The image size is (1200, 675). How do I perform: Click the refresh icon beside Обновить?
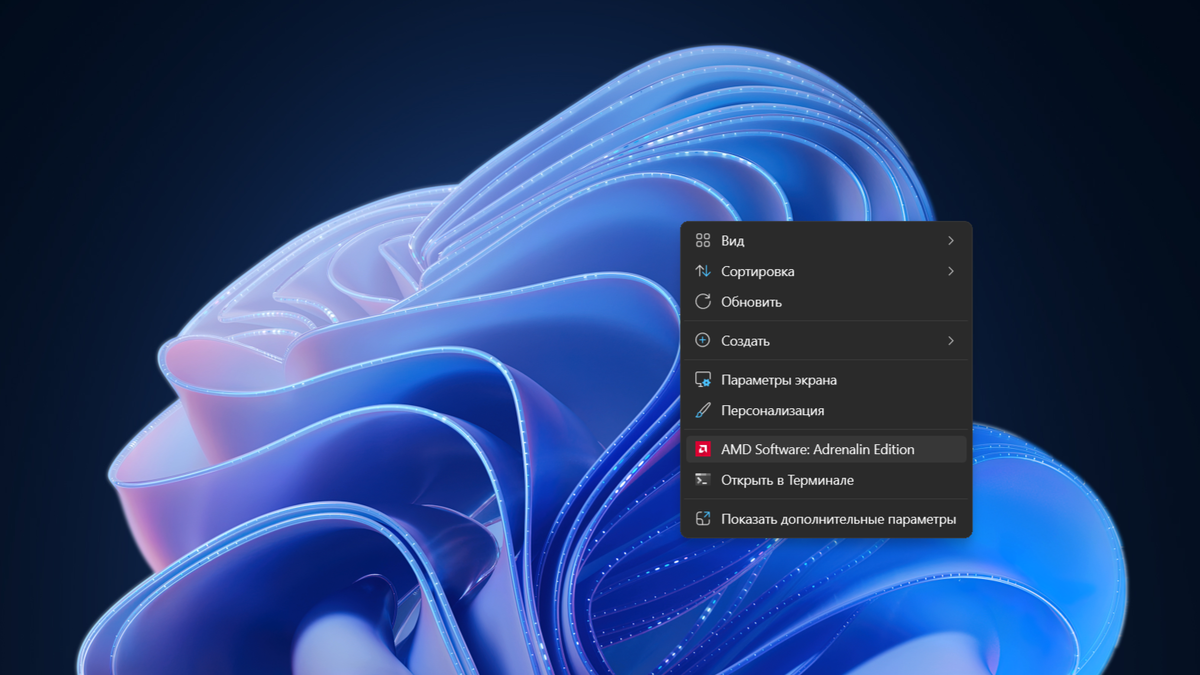pos(703,301)
